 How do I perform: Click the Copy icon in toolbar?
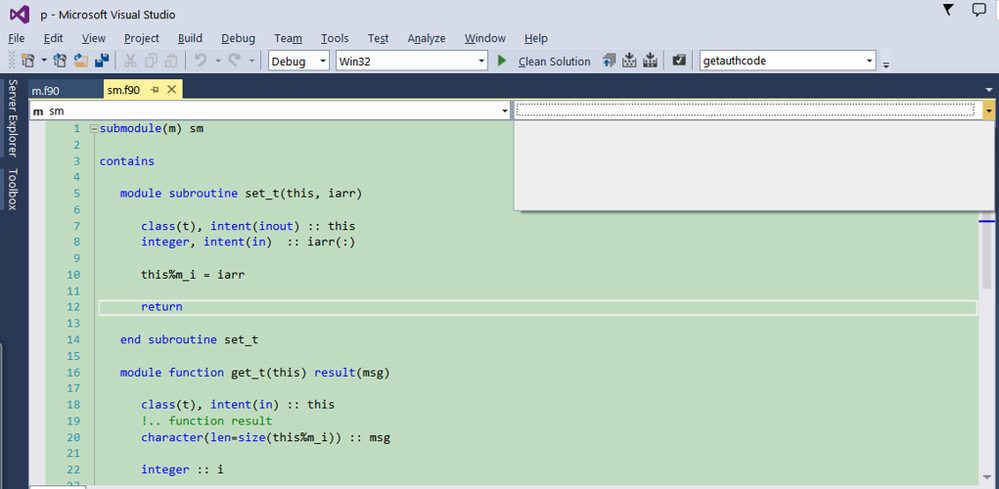[151, 60]
